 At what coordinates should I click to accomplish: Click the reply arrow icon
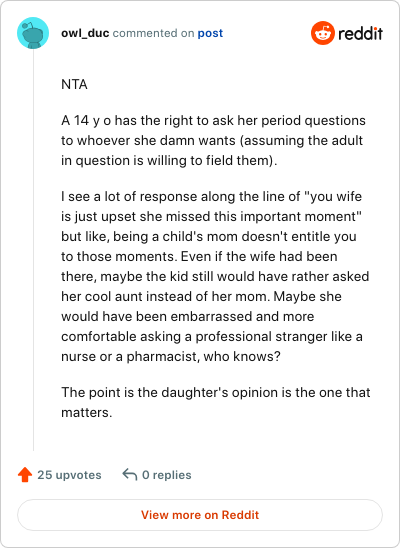click(130, 475)
